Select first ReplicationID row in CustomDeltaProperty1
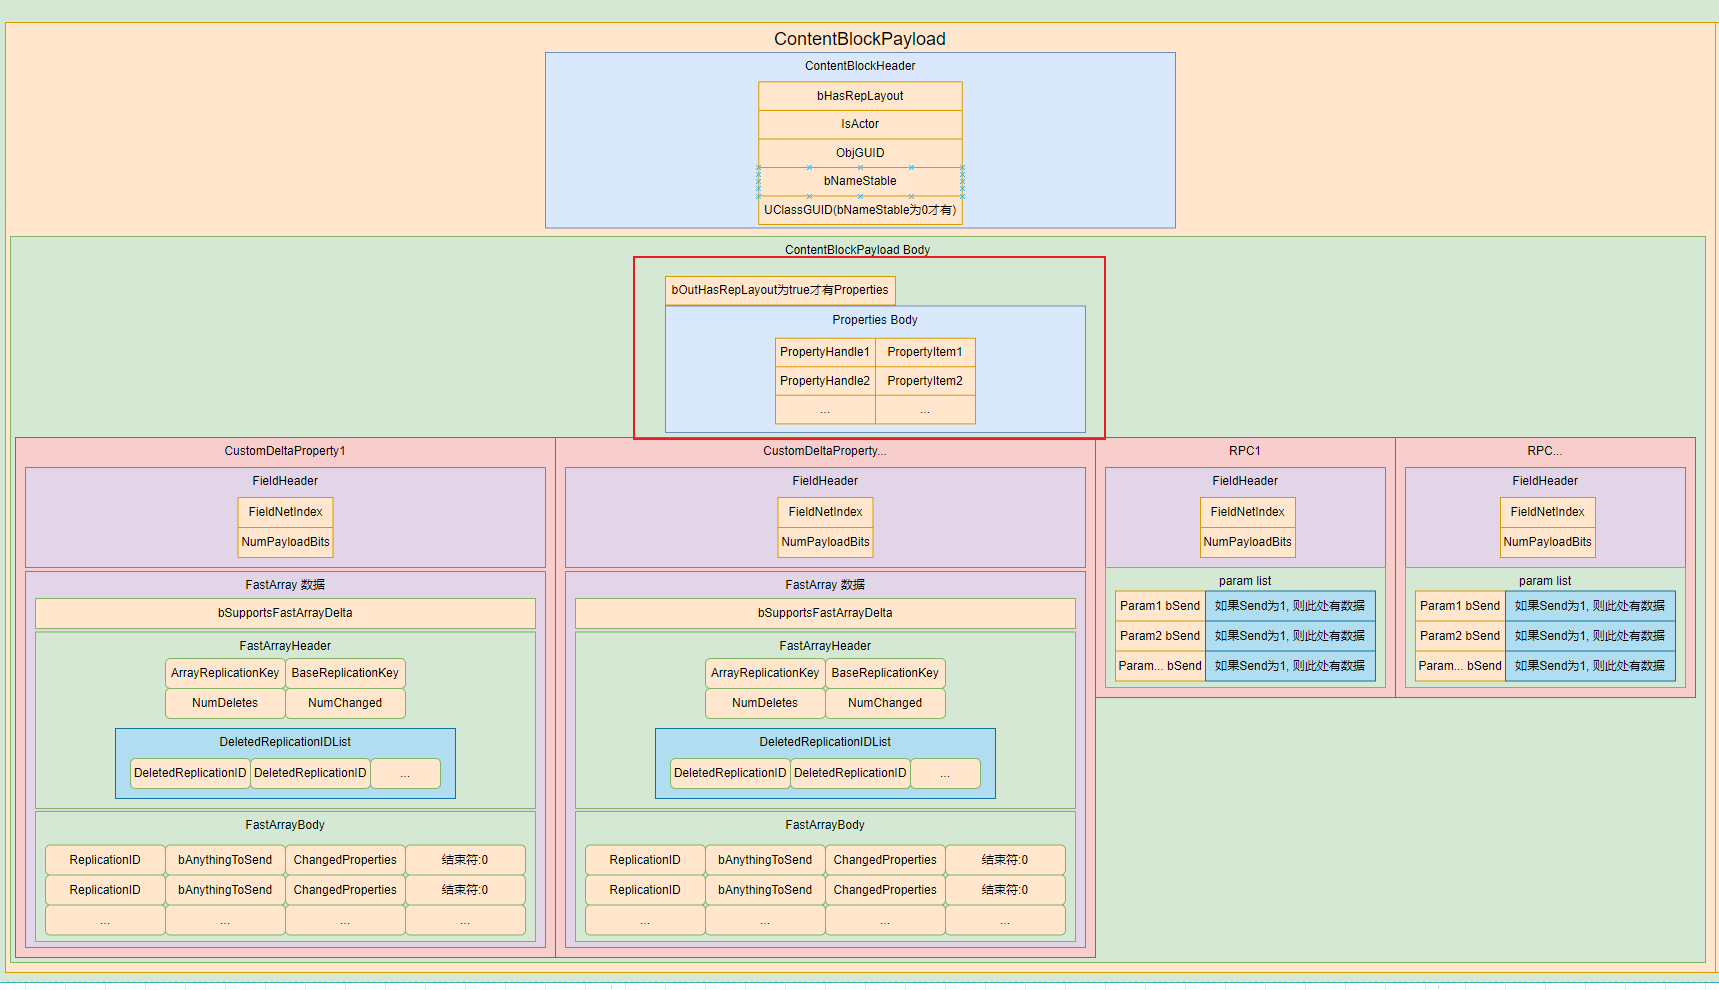The height and width of the screenshot is (990, 1719). pos(105,860)
